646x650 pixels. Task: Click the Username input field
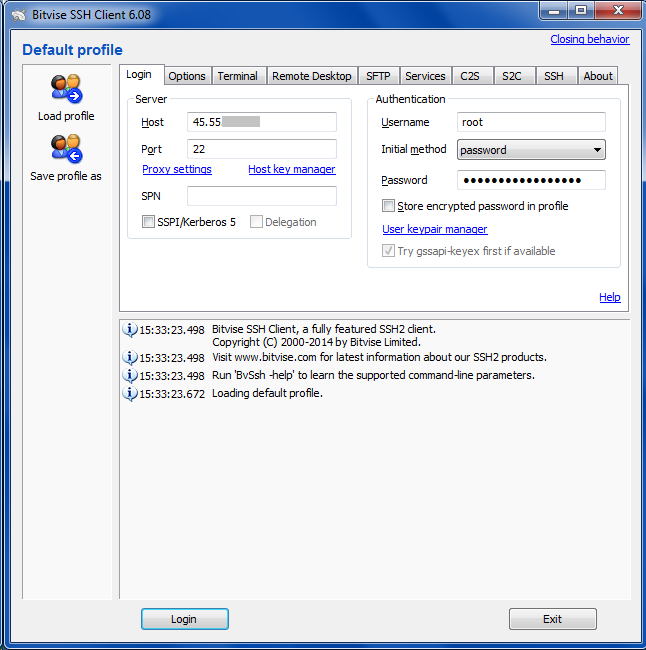point(531,122)
